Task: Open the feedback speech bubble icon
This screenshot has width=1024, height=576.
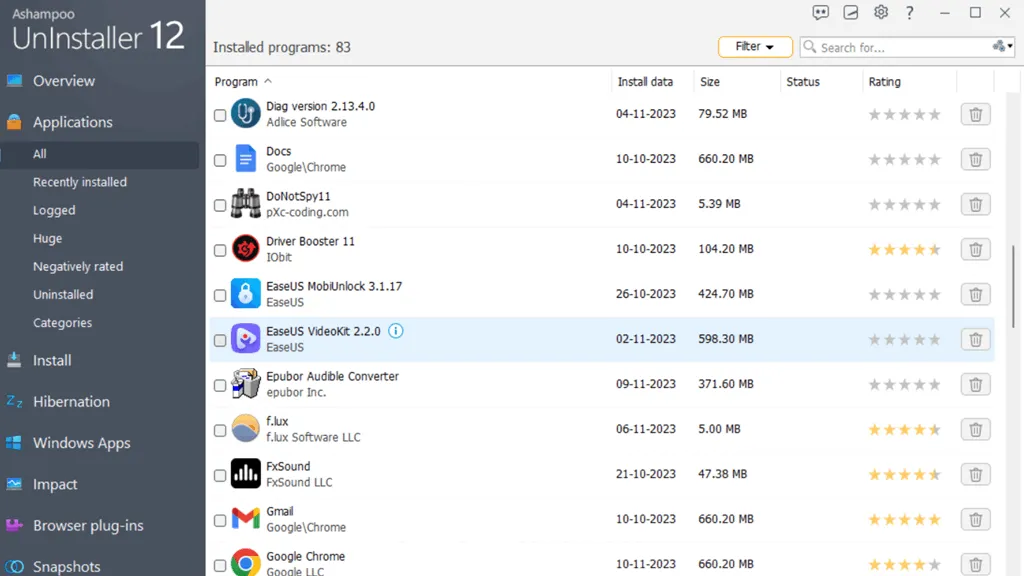Action: pos(821,12)
